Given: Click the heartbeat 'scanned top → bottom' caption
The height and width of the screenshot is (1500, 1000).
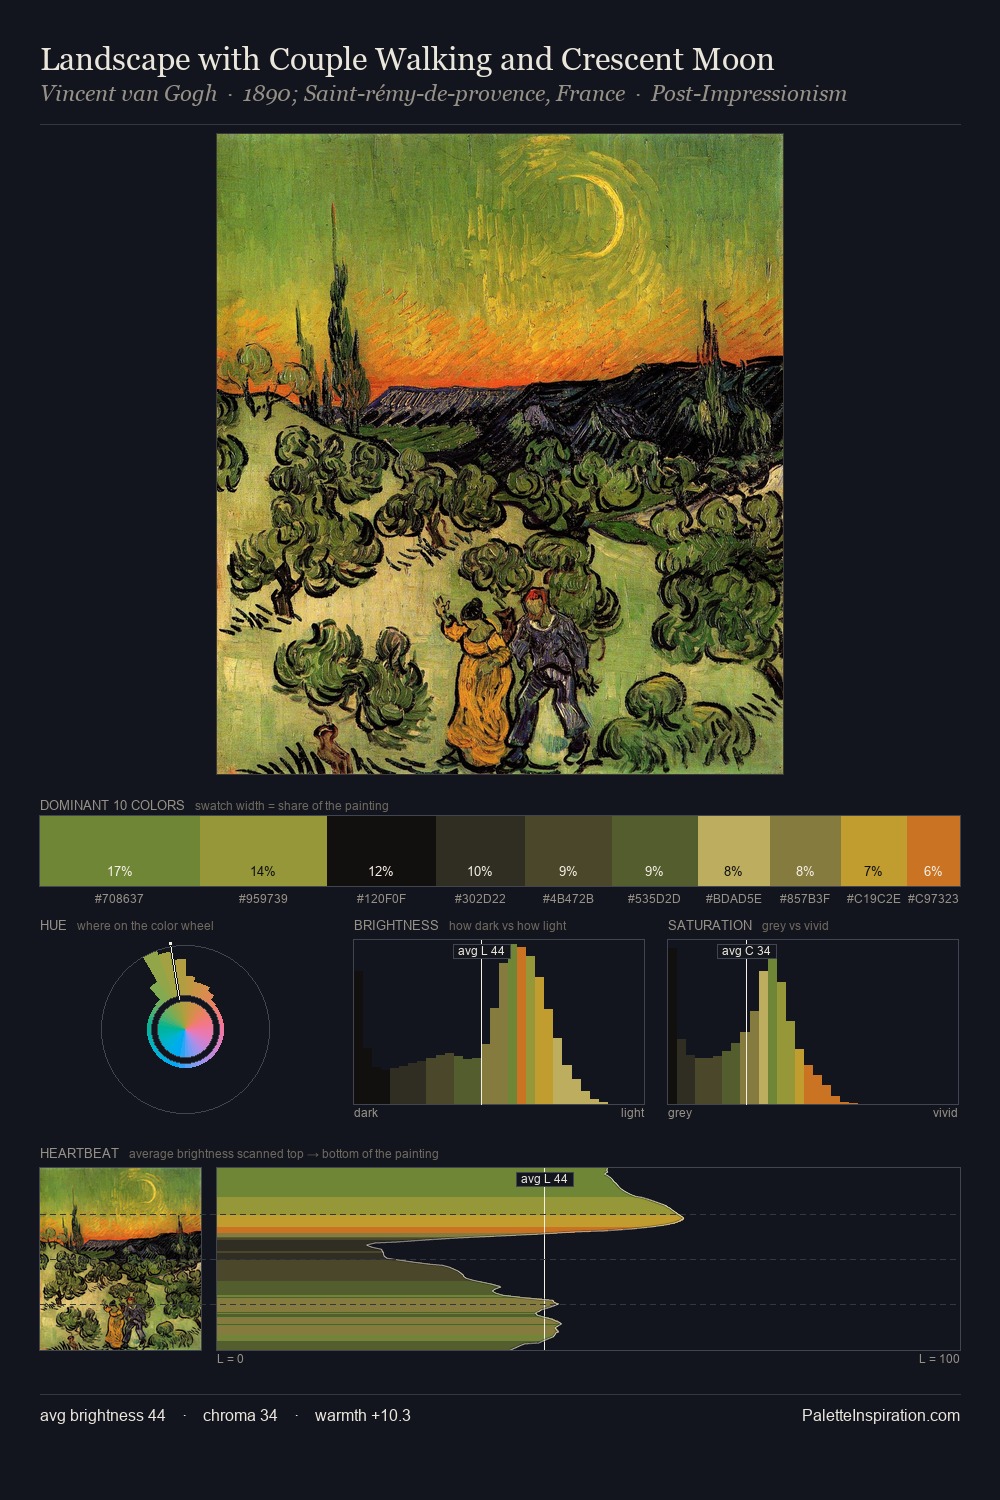Looking at the screenshot, I should click(x=284, y=1154).
